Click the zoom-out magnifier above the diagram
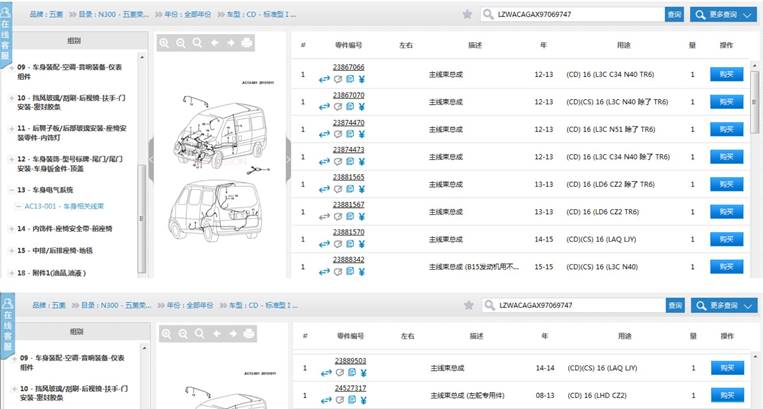Screen dimensions: 763x409 coord(181,43)
